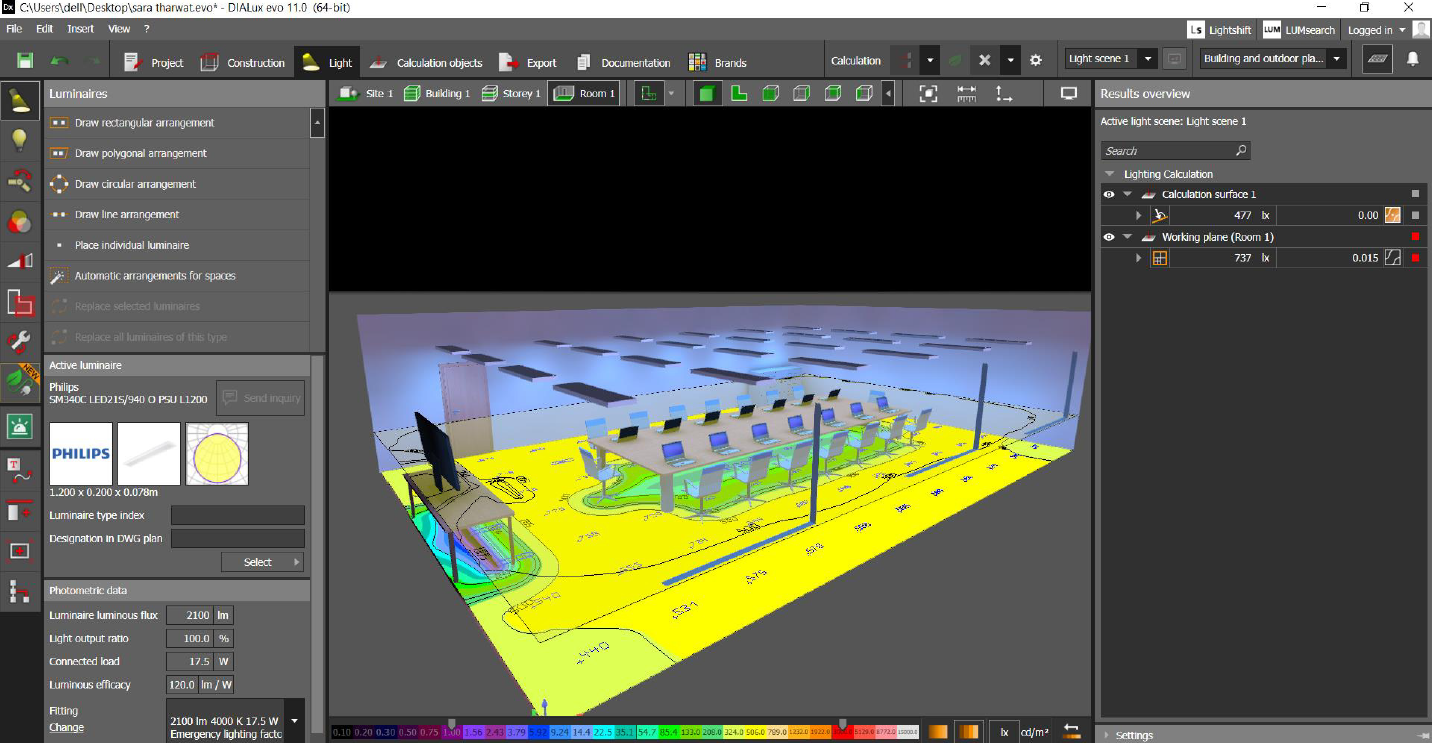The image size is (1432, 743).
Task: Open the calculation settings gear icon
Action: click(x=1035, y=60)
